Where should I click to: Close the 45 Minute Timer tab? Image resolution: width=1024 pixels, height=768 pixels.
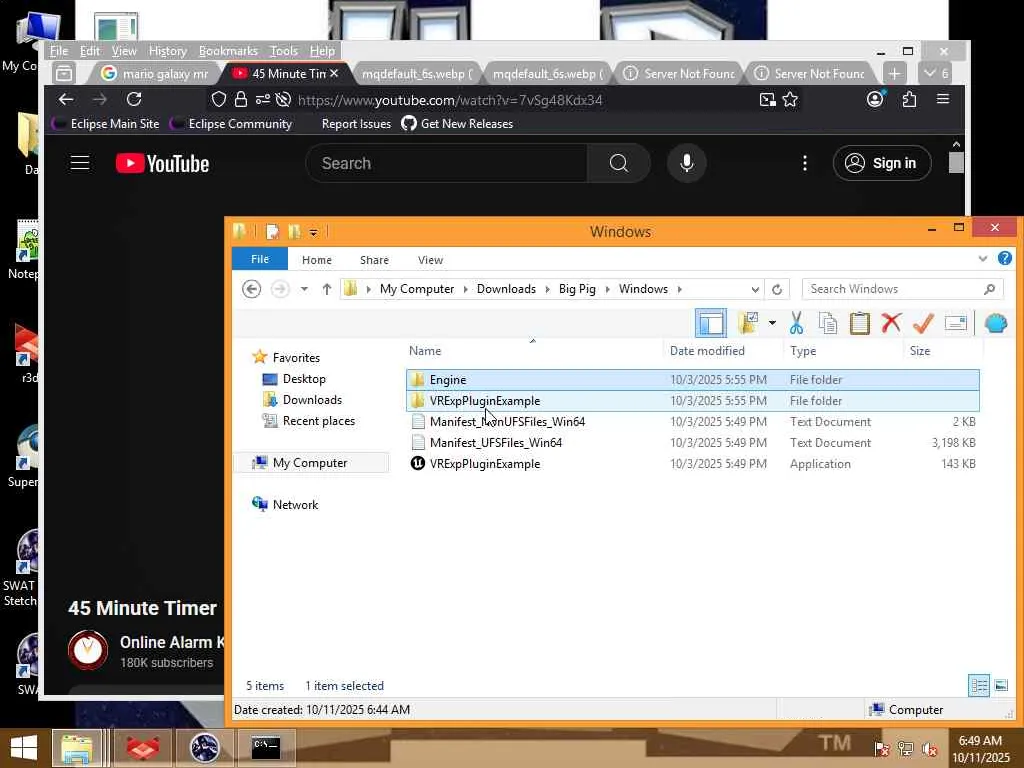point(334,73)
